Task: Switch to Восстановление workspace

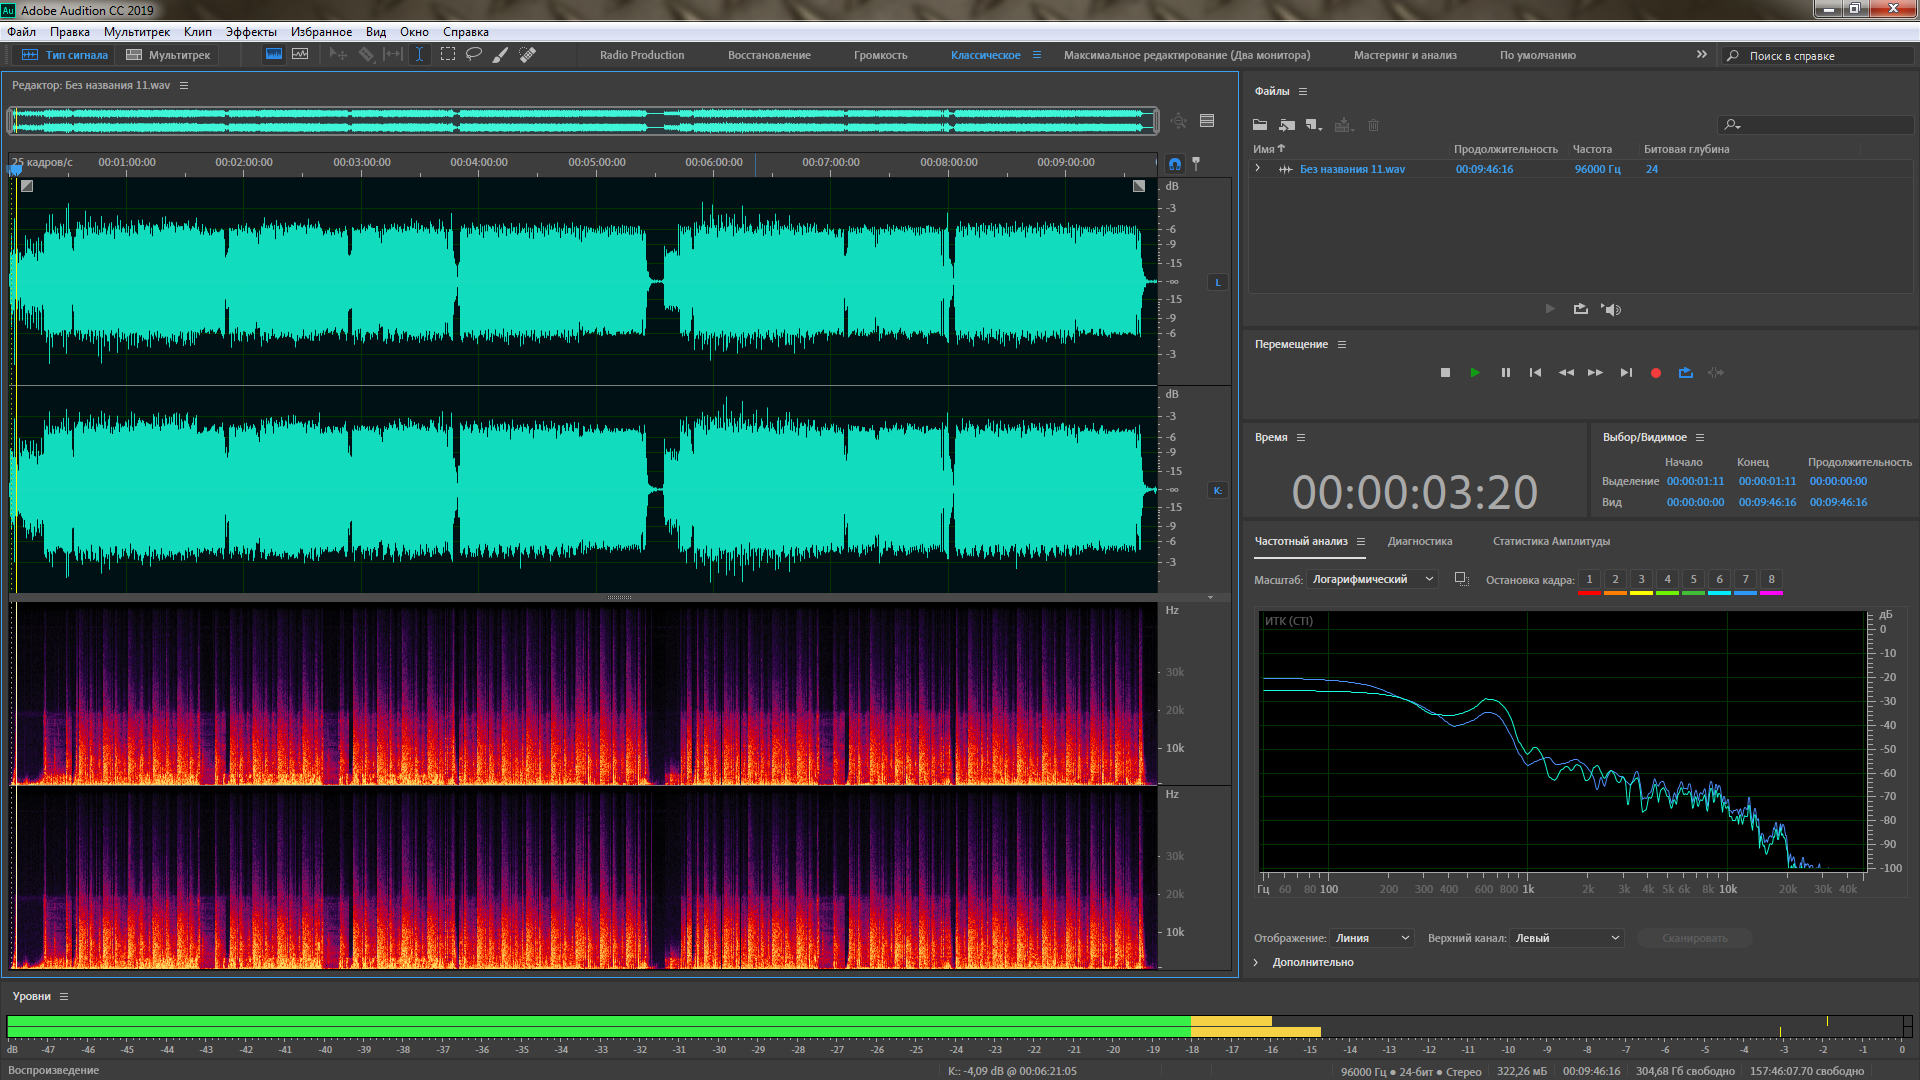Action: click(x=769, y=55)
